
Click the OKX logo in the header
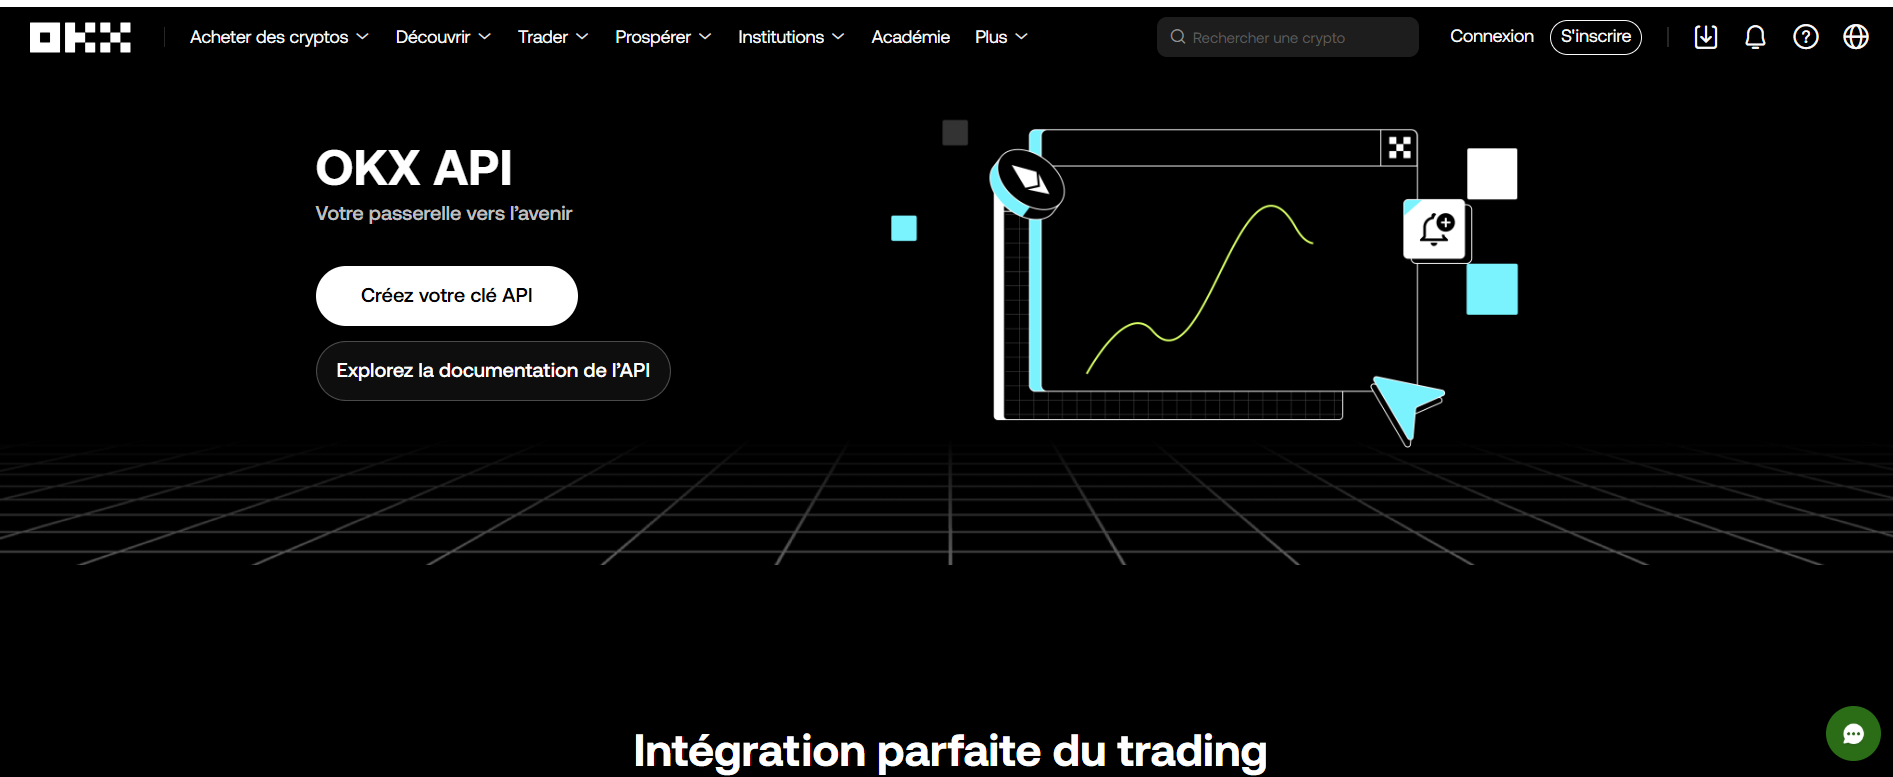80,37
